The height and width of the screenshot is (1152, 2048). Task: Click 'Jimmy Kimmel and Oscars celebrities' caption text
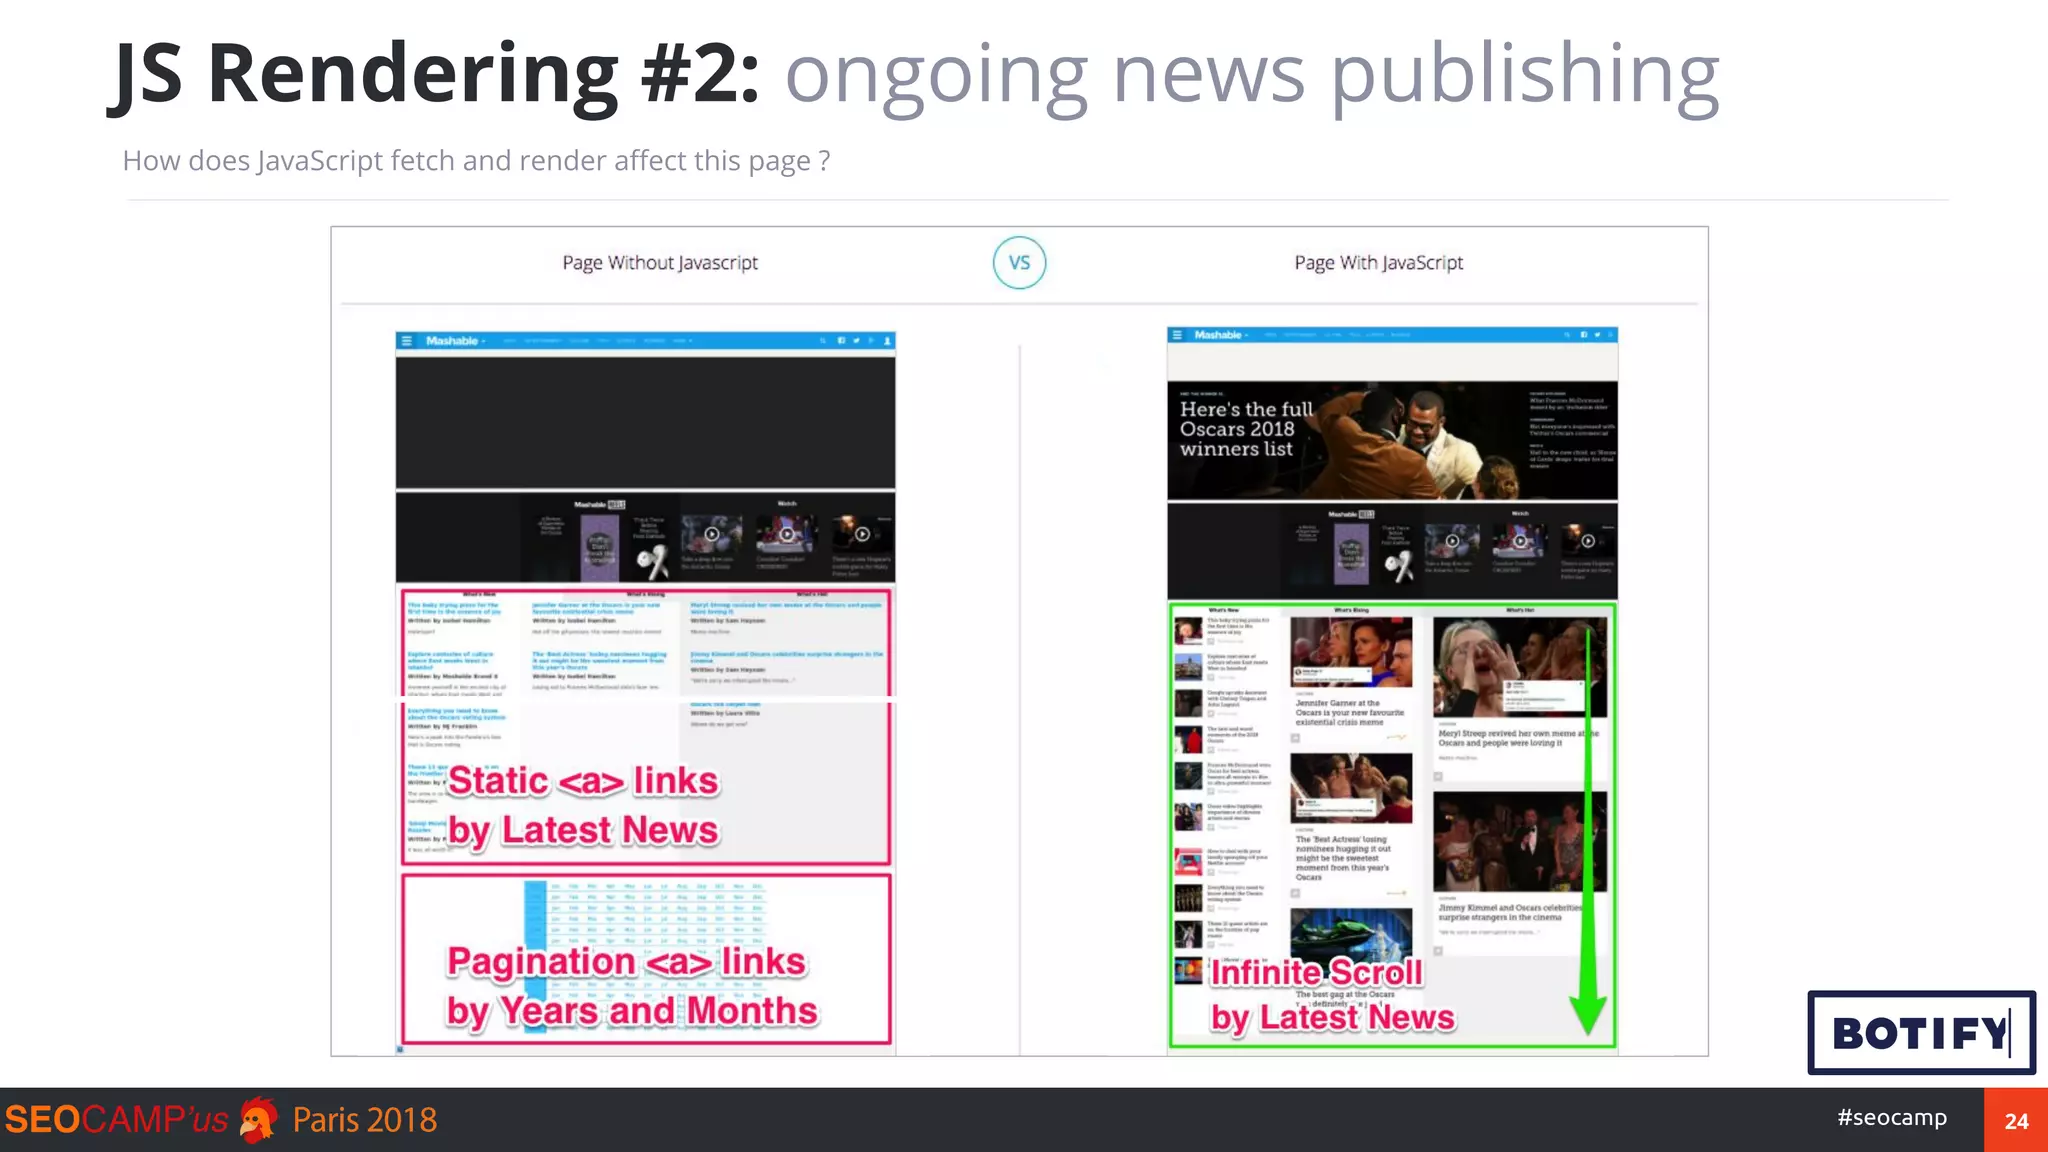click(x=1510, y=912)
